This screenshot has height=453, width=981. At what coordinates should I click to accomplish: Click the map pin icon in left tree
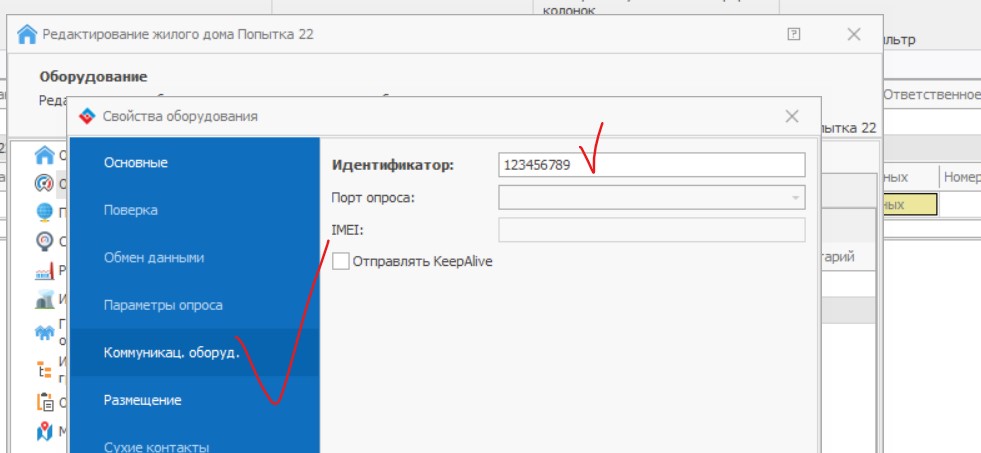pyautogui.click(x=44, y=432)
